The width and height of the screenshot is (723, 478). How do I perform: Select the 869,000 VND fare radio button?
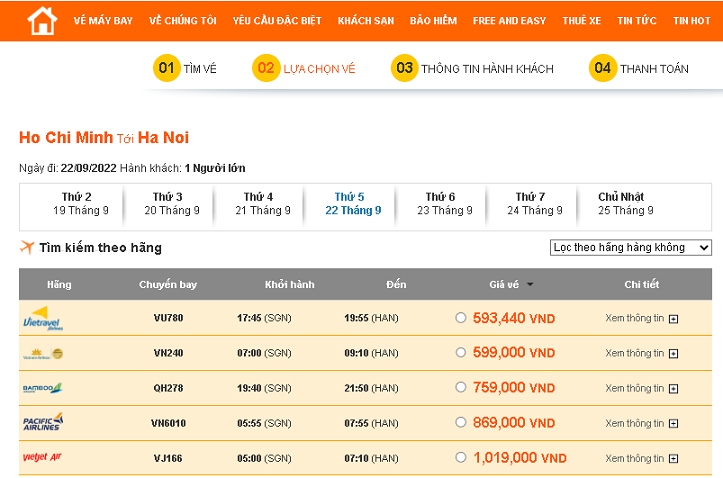coord(461,422)
